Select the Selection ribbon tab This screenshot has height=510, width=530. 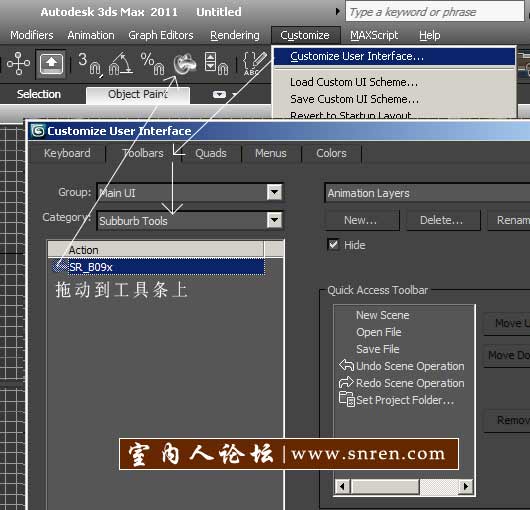(39, 94)
